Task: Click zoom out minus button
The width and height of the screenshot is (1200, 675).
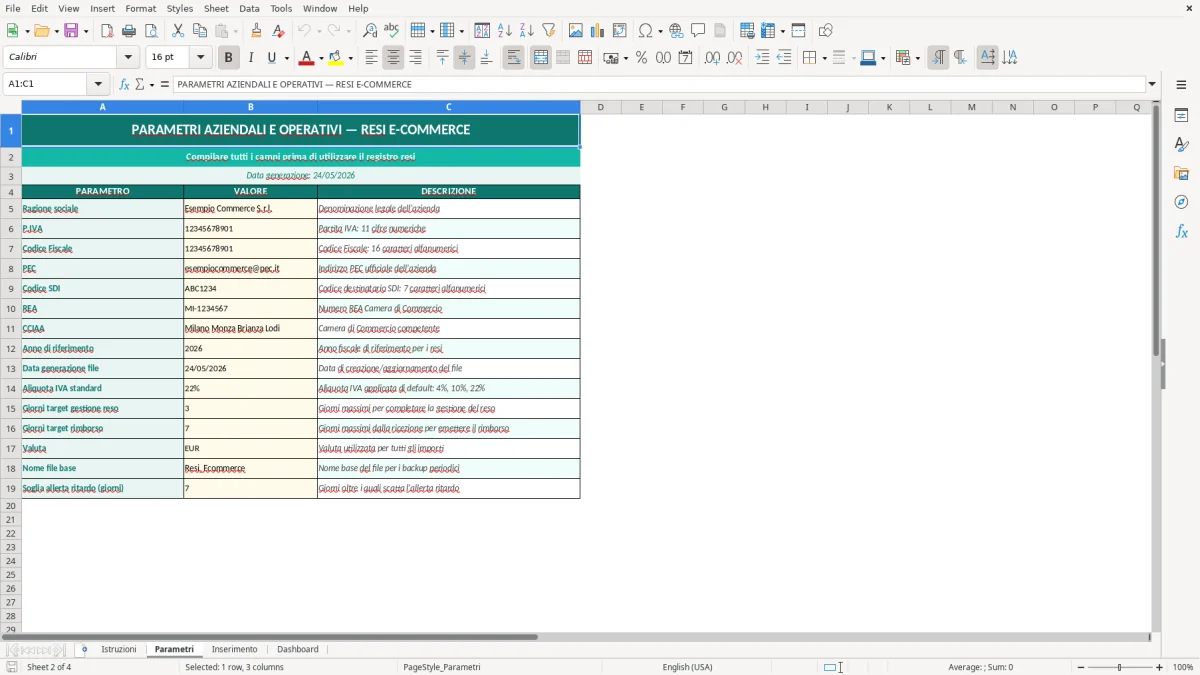Action: click(1081, 667)
